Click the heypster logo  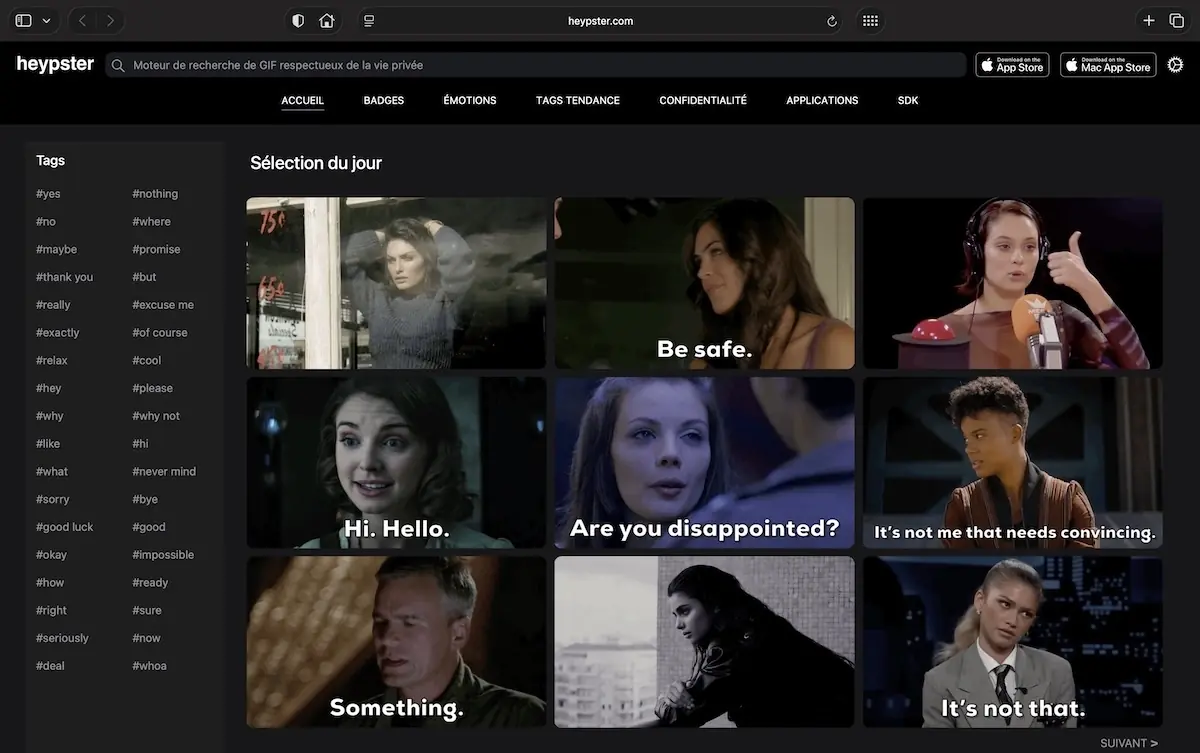[55, 64]
